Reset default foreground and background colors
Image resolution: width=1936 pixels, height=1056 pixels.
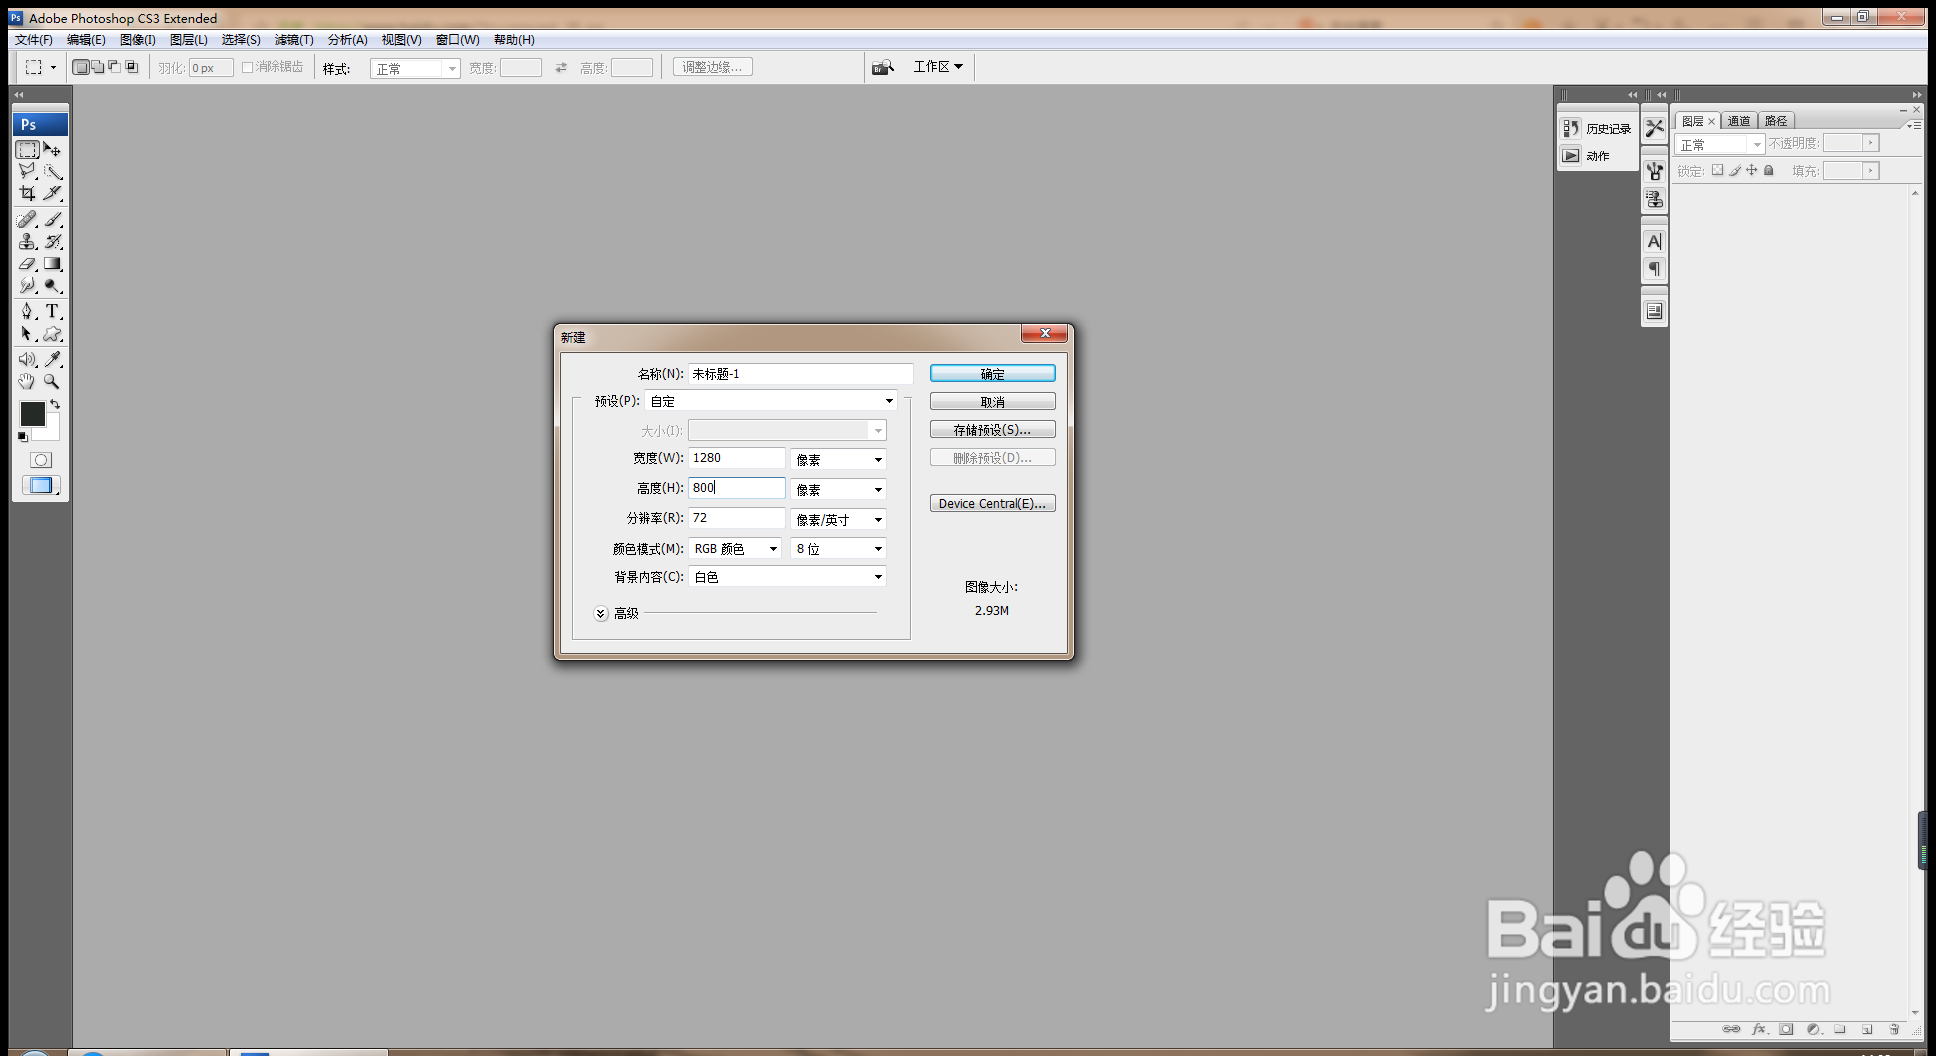23,437
